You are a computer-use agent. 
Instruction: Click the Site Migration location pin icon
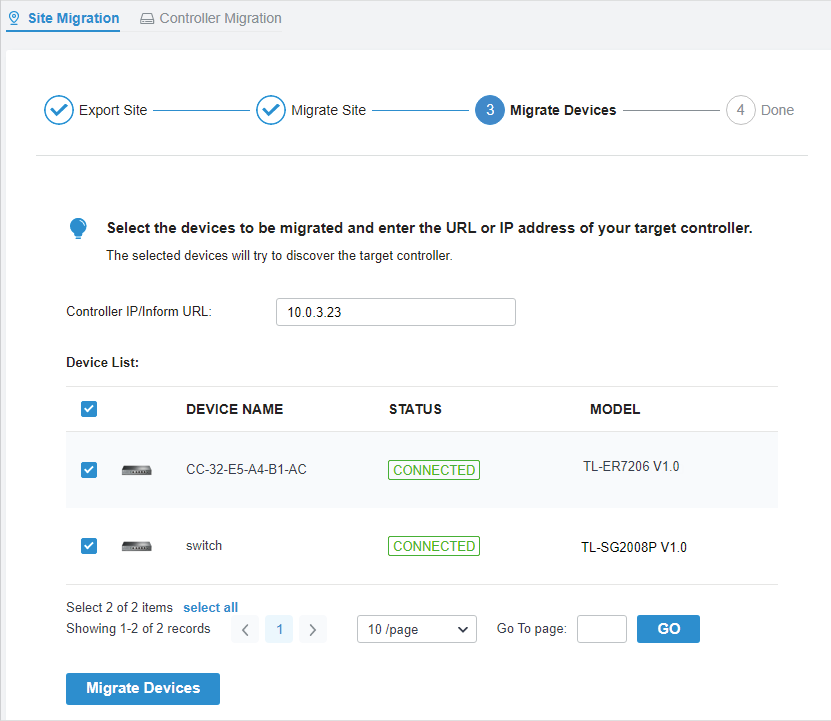[x=14, y=18]
